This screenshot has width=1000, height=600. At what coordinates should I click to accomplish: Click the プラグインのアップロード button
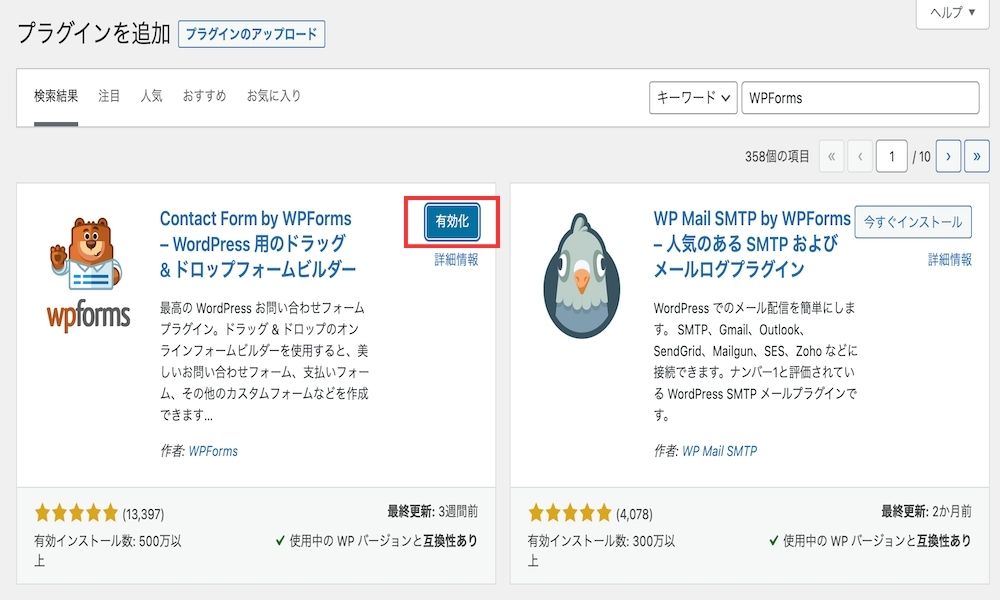[251, 34]
